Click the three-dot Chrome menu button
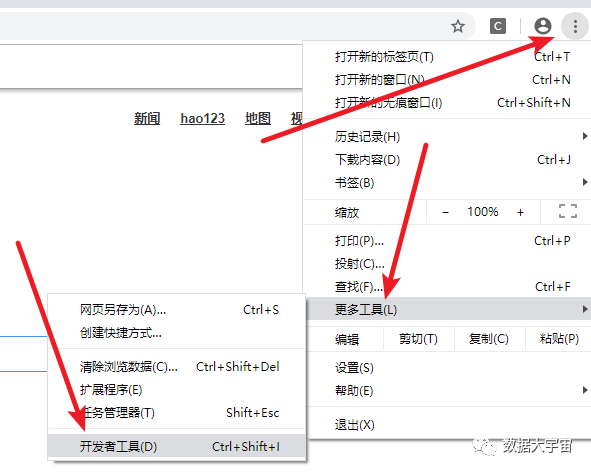 [575, 26]
